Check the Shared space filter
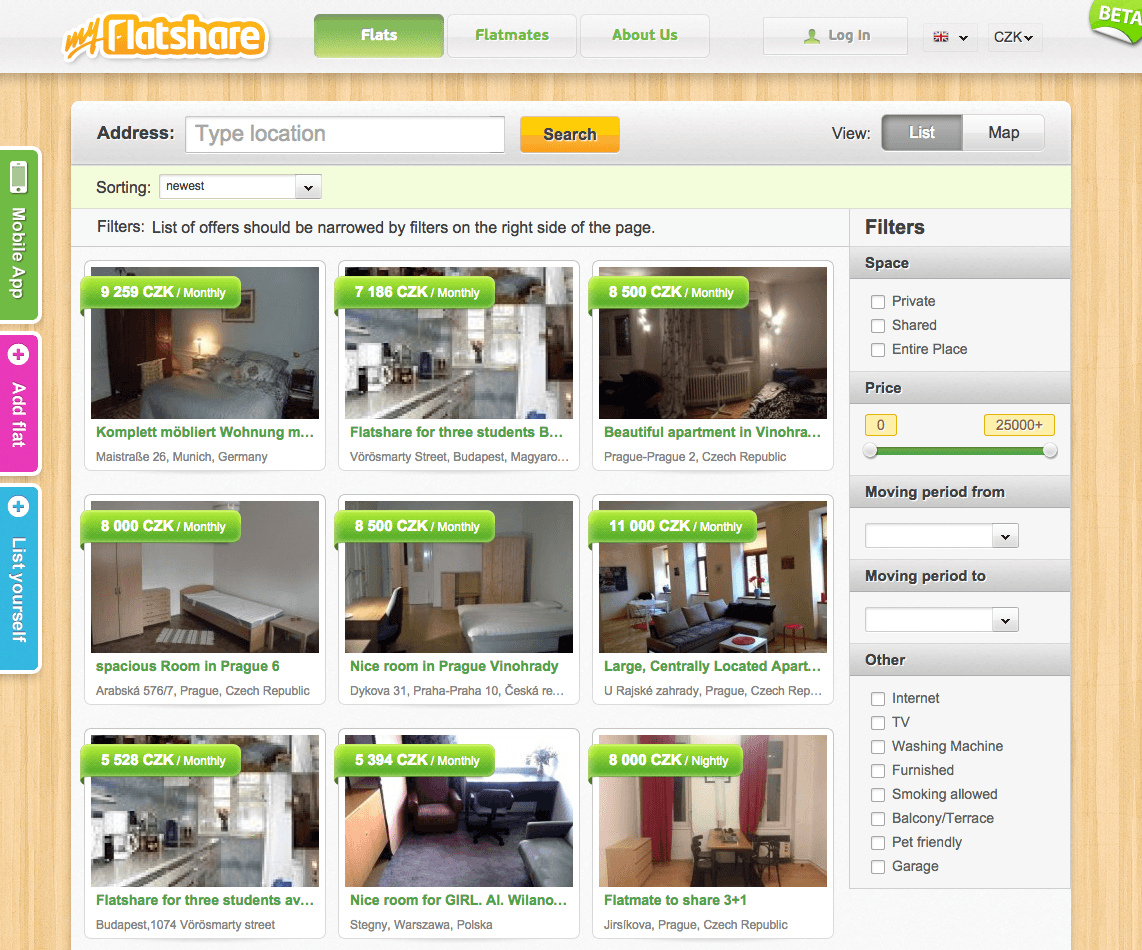Image resolution: width=1142 pixels, height=950 pixels. click(x=878, y=326)
